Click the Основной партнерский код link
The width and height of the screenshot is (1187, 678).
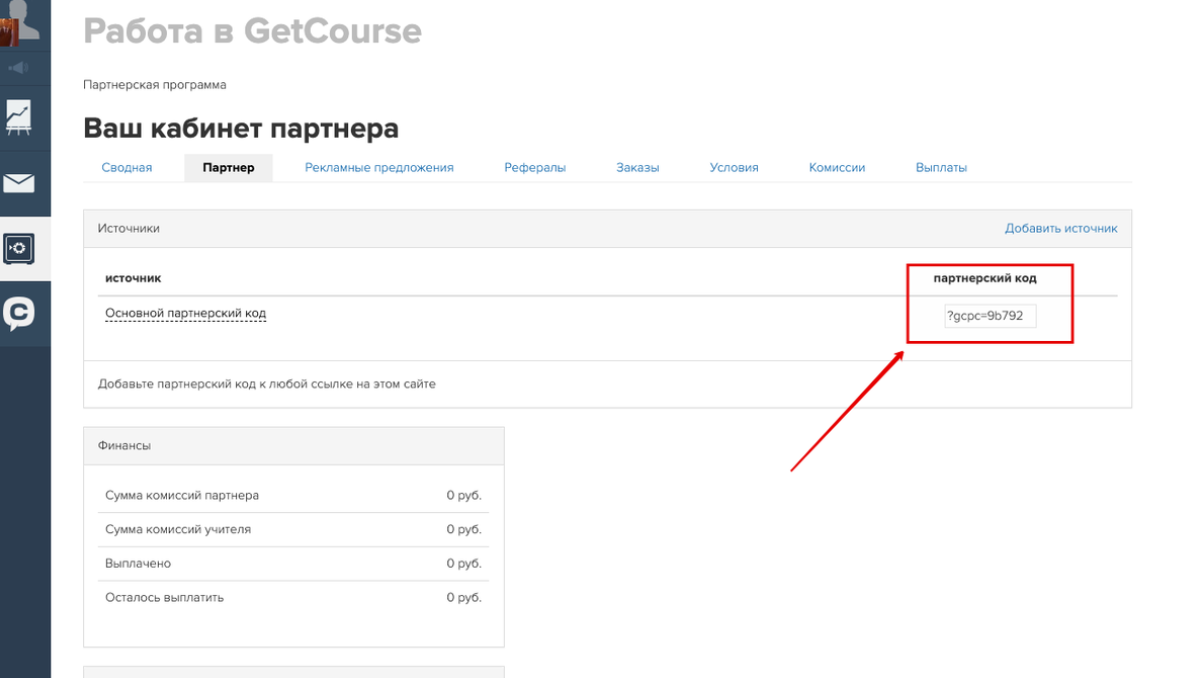pyautogui.click(x=185, y=313)
